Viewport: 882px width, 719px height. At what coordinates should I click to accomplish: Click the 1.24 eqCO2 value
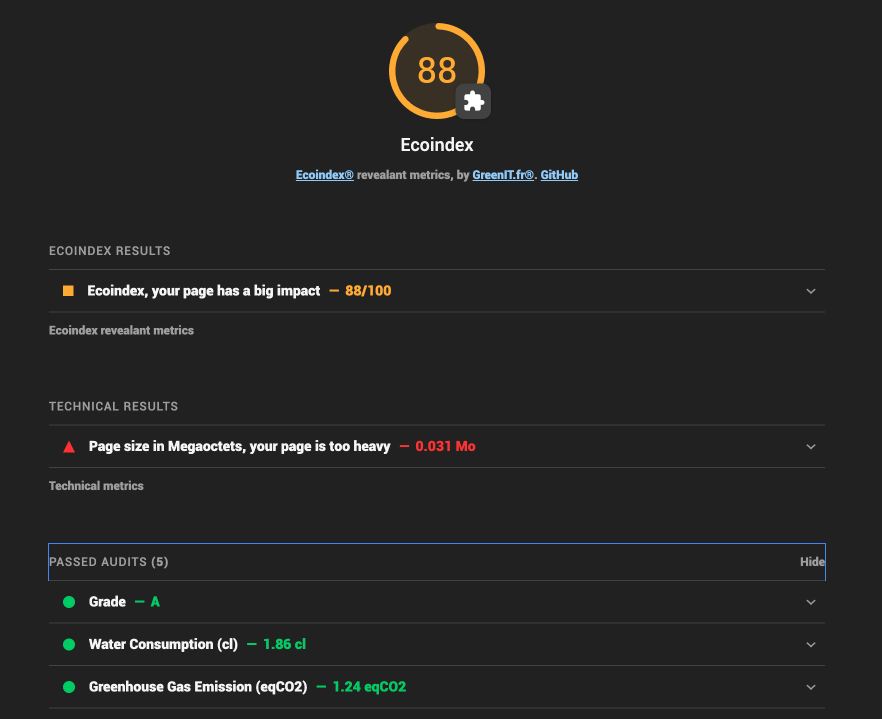369,687
